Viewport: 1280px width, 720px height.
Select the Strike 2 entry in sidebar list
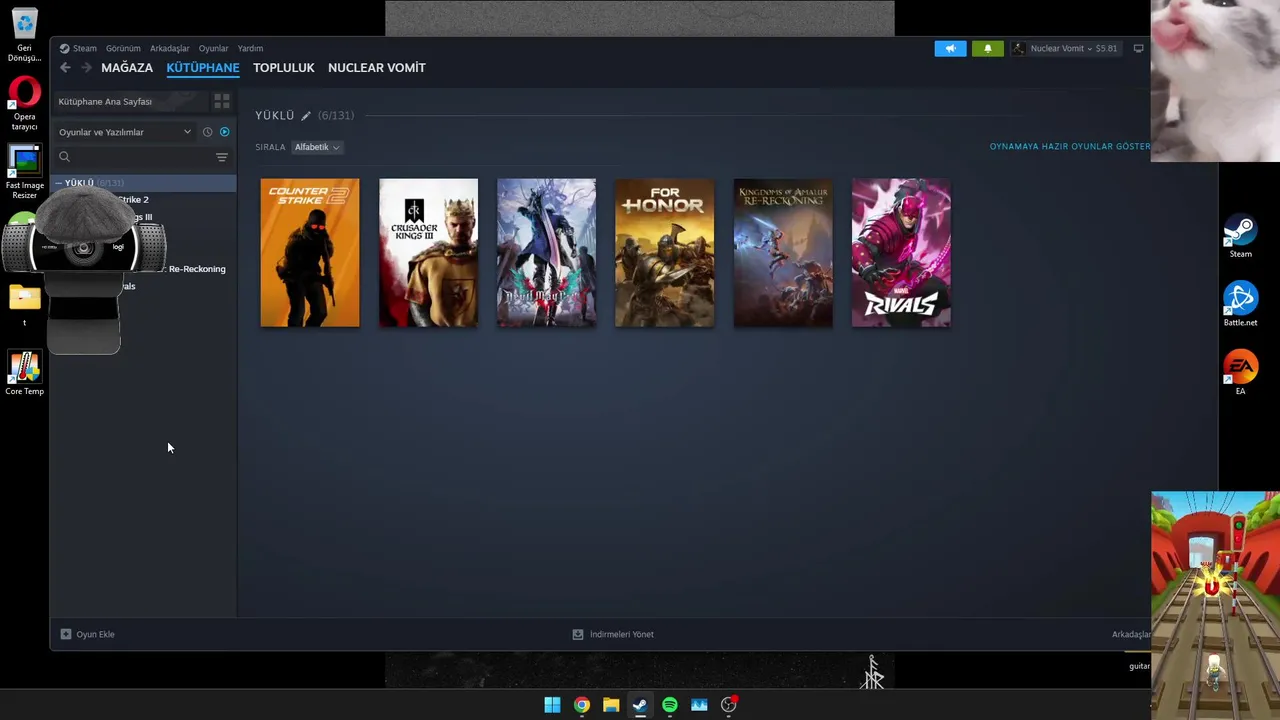point(134,200)
